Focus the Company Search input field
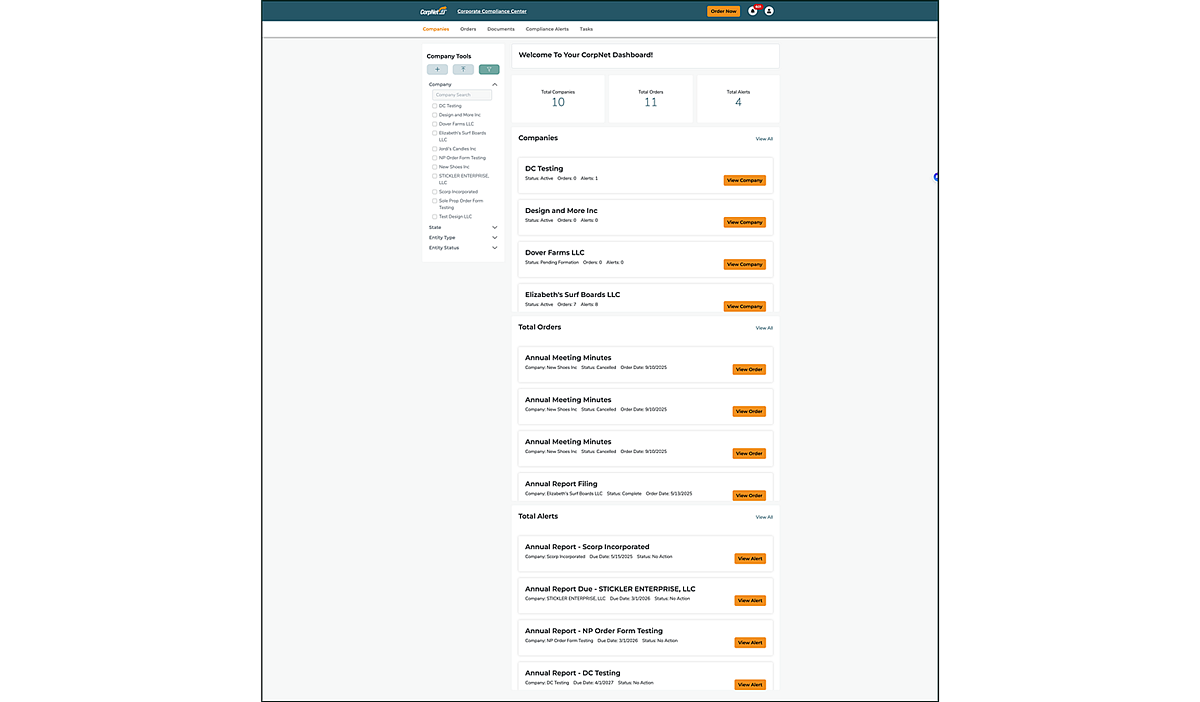This screenshot has height=702, width=1200. [462, 95]
